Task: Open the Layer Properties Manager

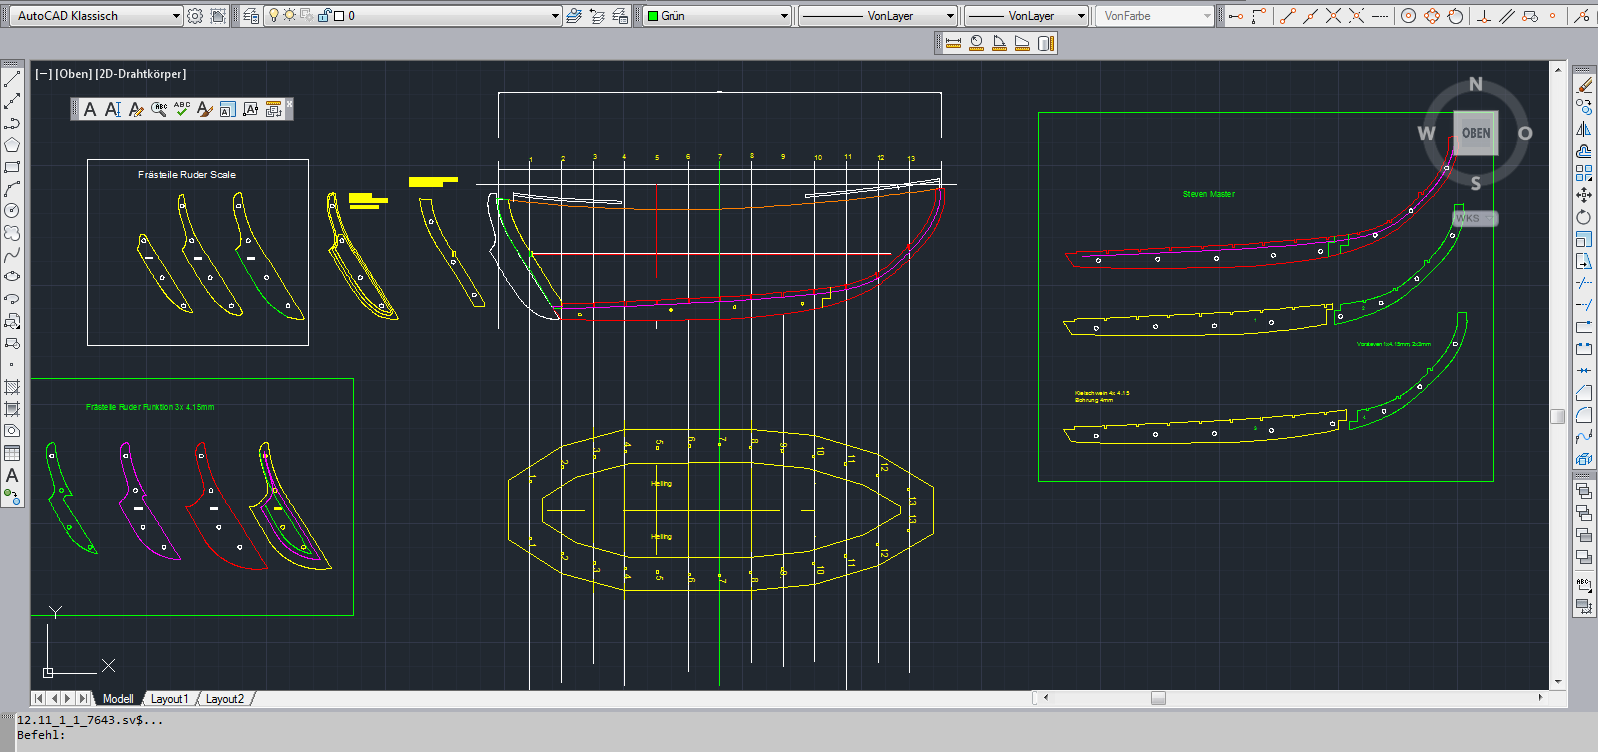Action: point(251,16)
